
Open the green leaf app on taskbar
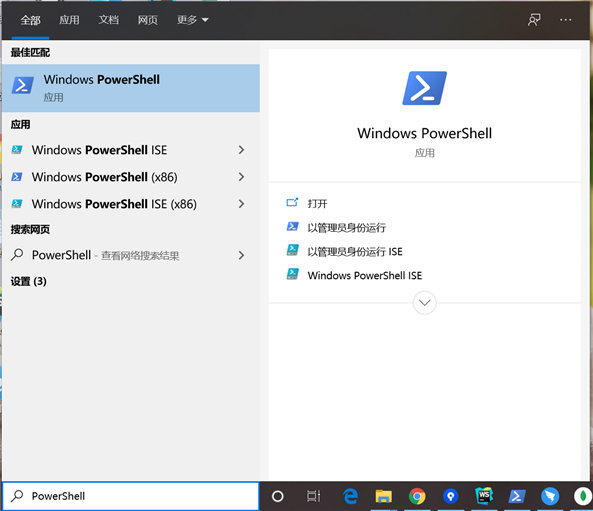583,496
